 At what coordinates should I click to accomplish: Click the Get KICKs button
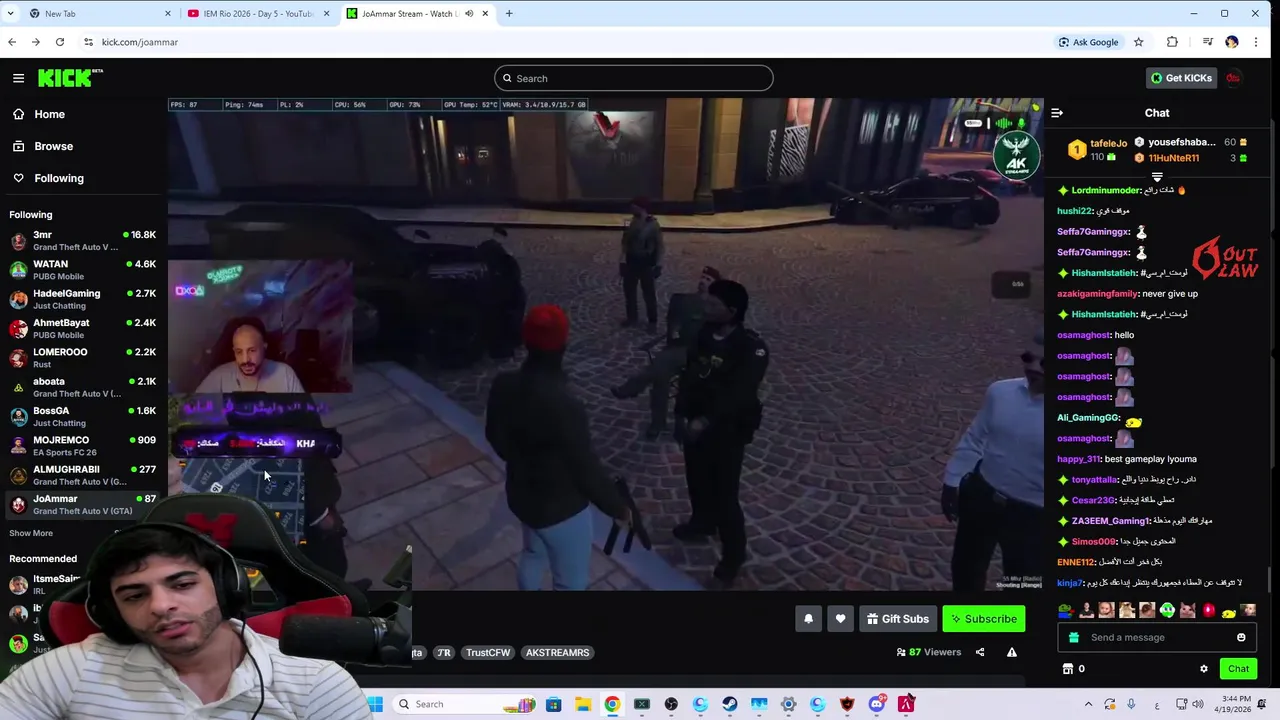point(1181,78)
